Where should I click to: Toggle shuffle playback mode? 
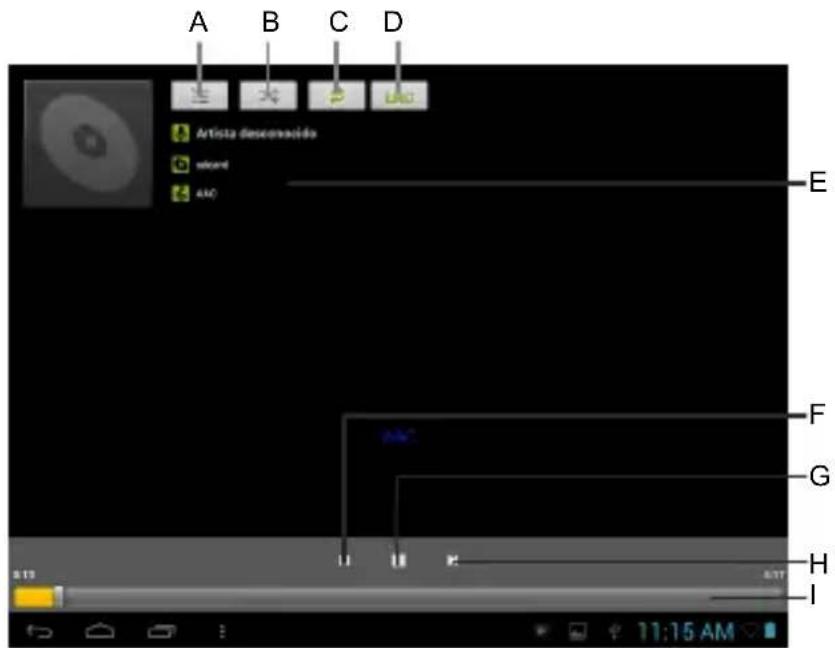[x=268, y=96]
